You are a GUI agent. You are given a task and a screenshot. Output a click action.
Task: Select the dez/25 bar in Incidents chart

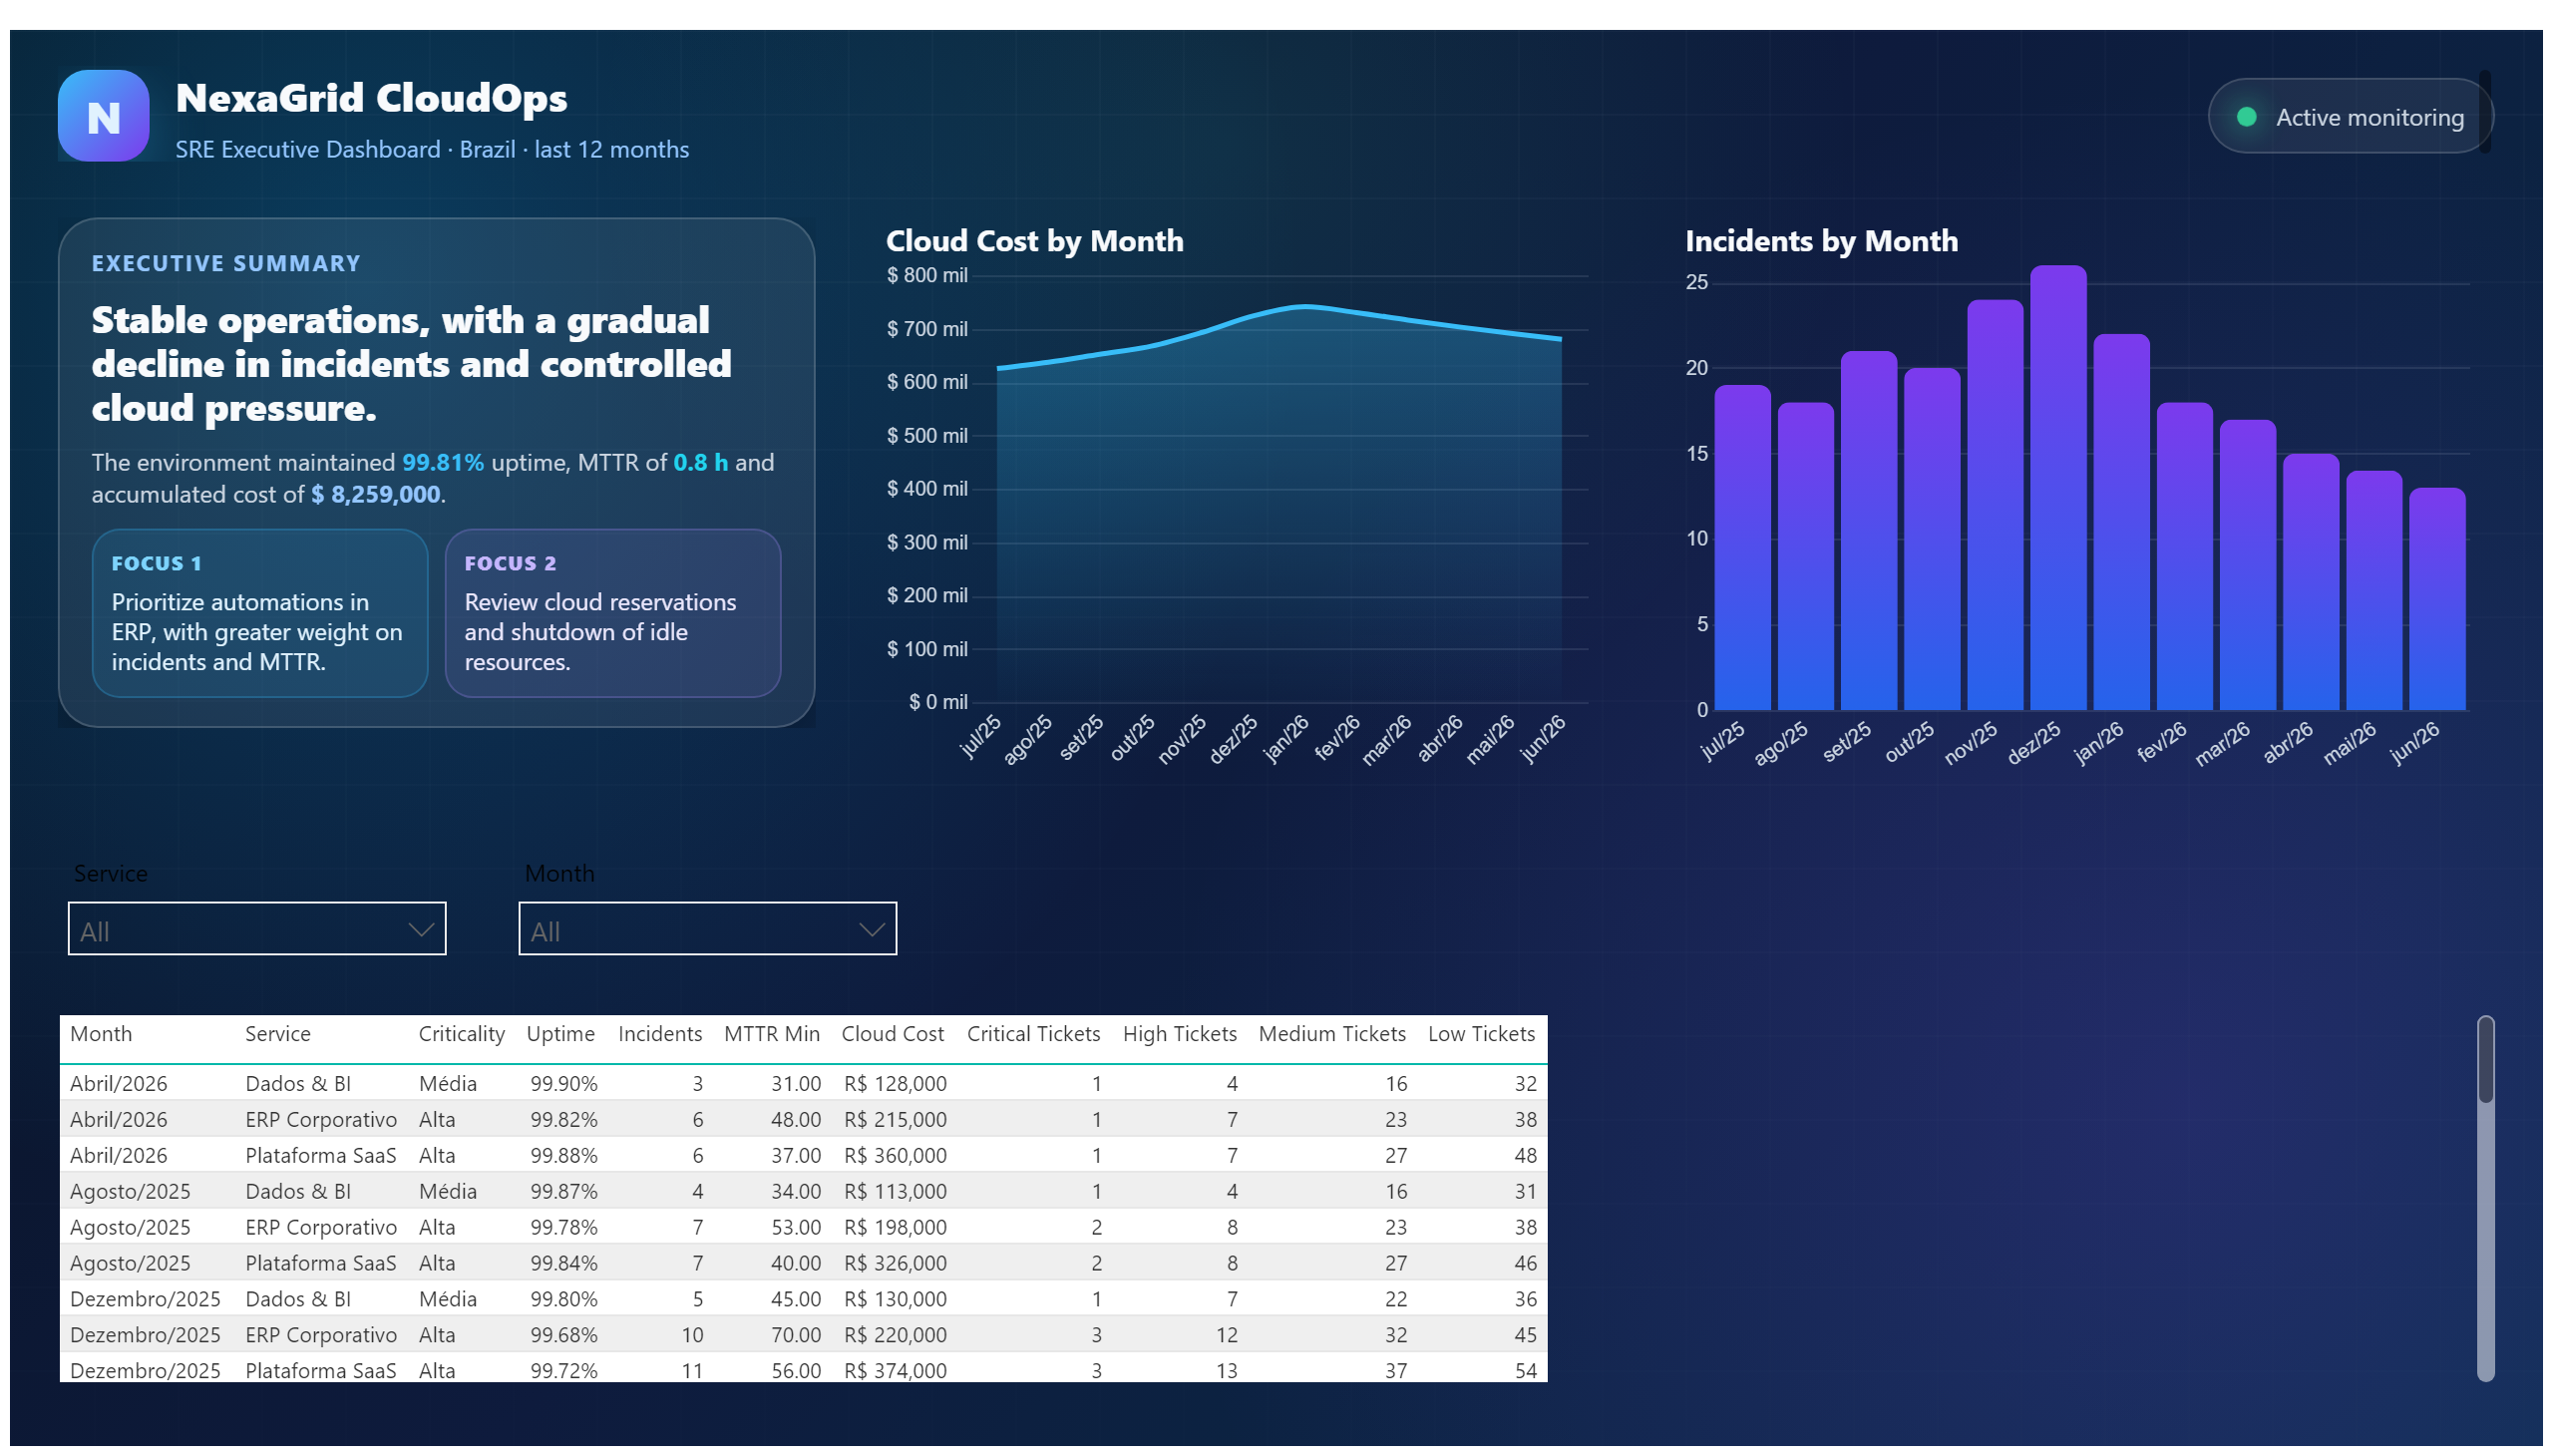[x=2057, y=488]
